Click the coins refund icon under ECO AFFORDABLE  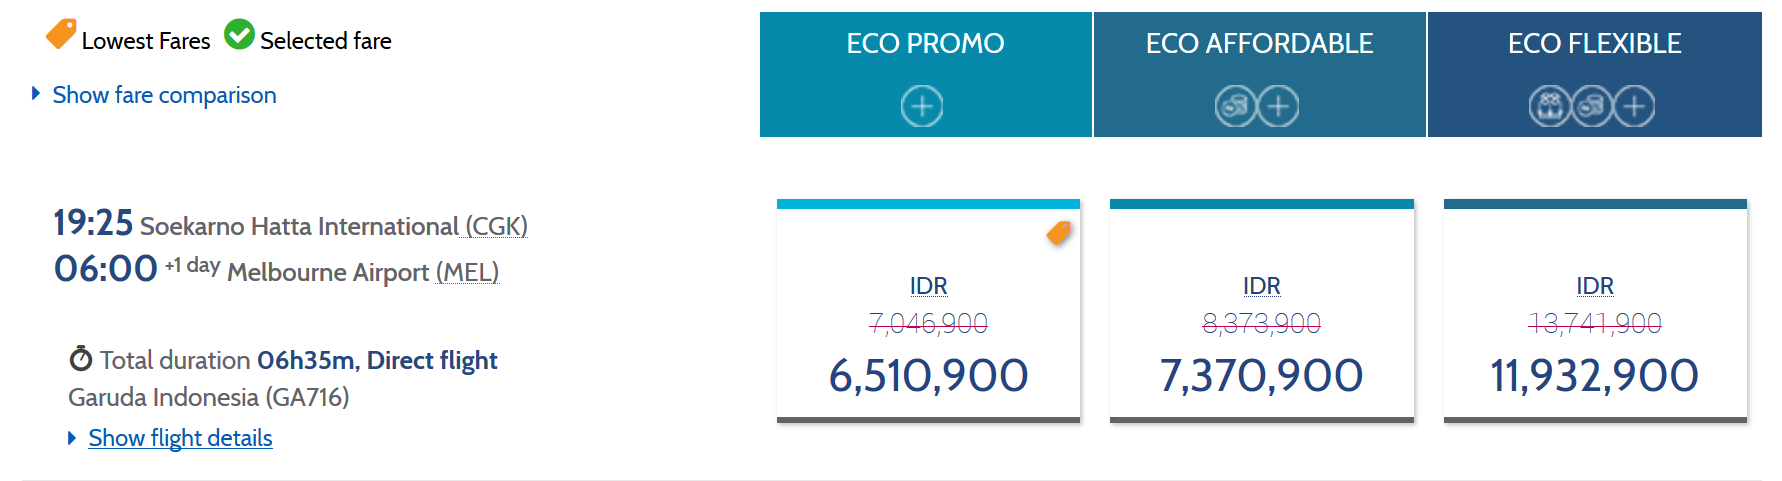1236,106
